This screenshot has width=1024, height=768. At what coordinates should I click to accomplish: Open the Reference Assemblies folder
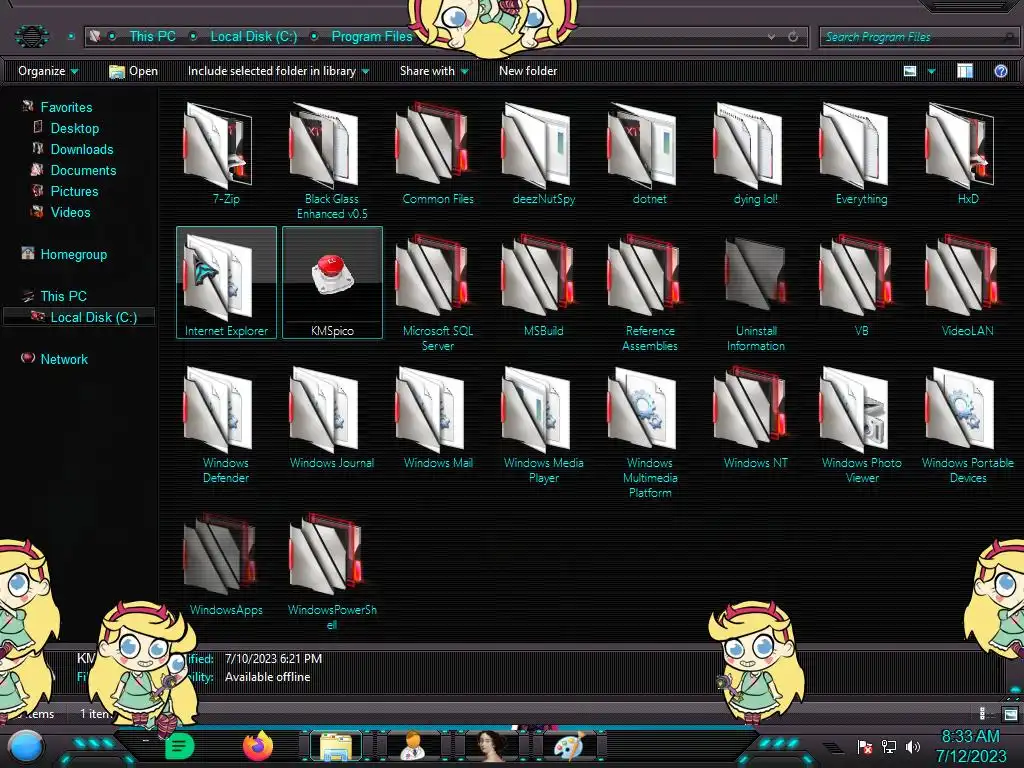(x=649, y=293)
